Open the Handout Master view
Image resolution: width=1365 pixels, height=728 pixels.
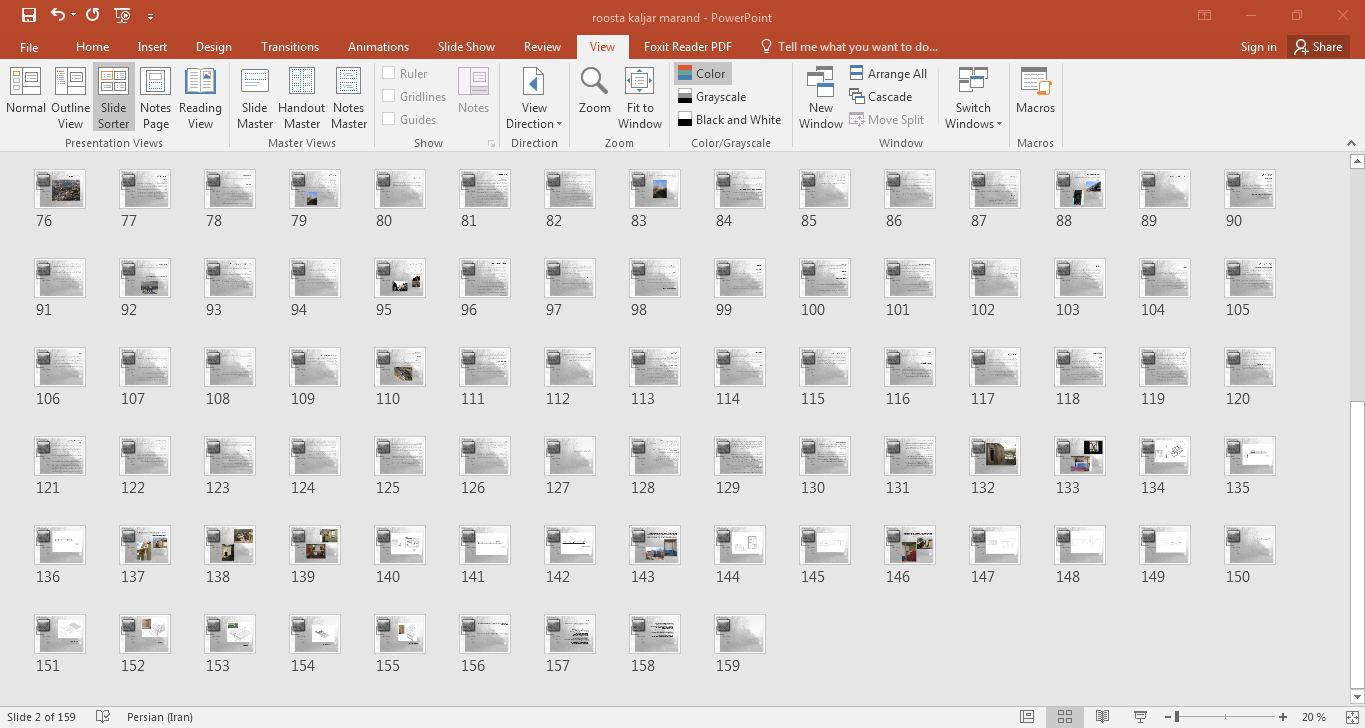pyautogui.click(x=301, y=98)
